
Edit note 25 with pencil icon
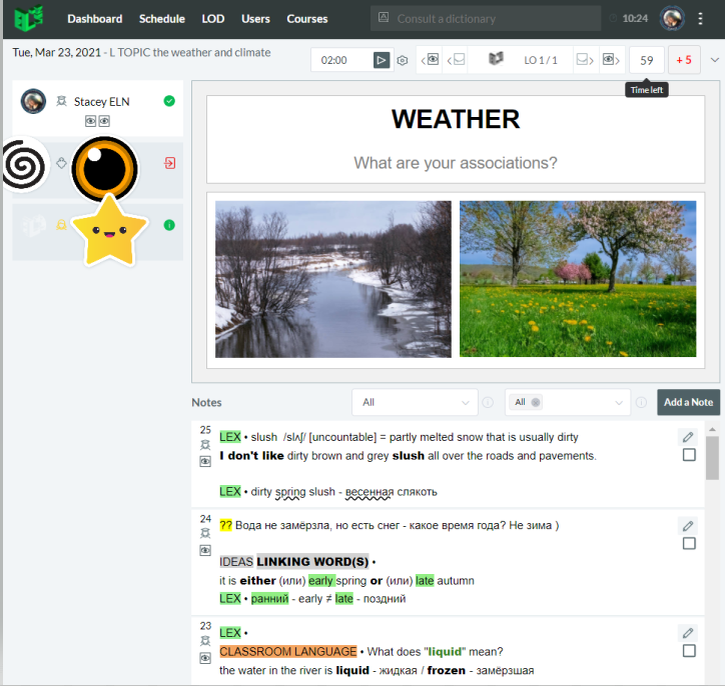point(688,437)
